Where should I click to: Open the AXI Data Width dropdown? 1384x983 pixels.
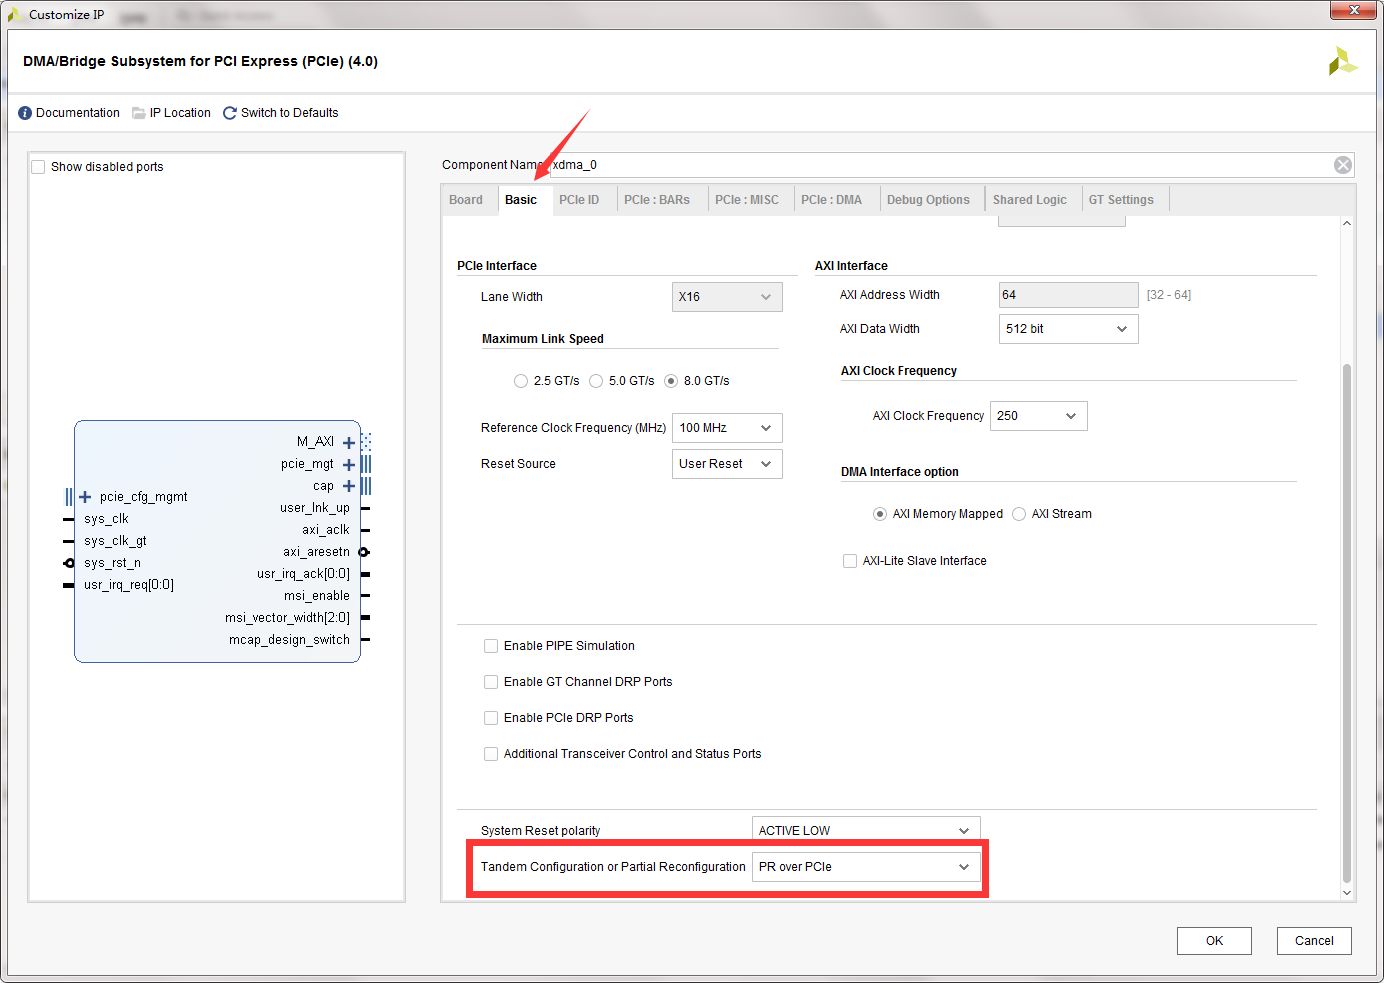tap(1068, 329)
